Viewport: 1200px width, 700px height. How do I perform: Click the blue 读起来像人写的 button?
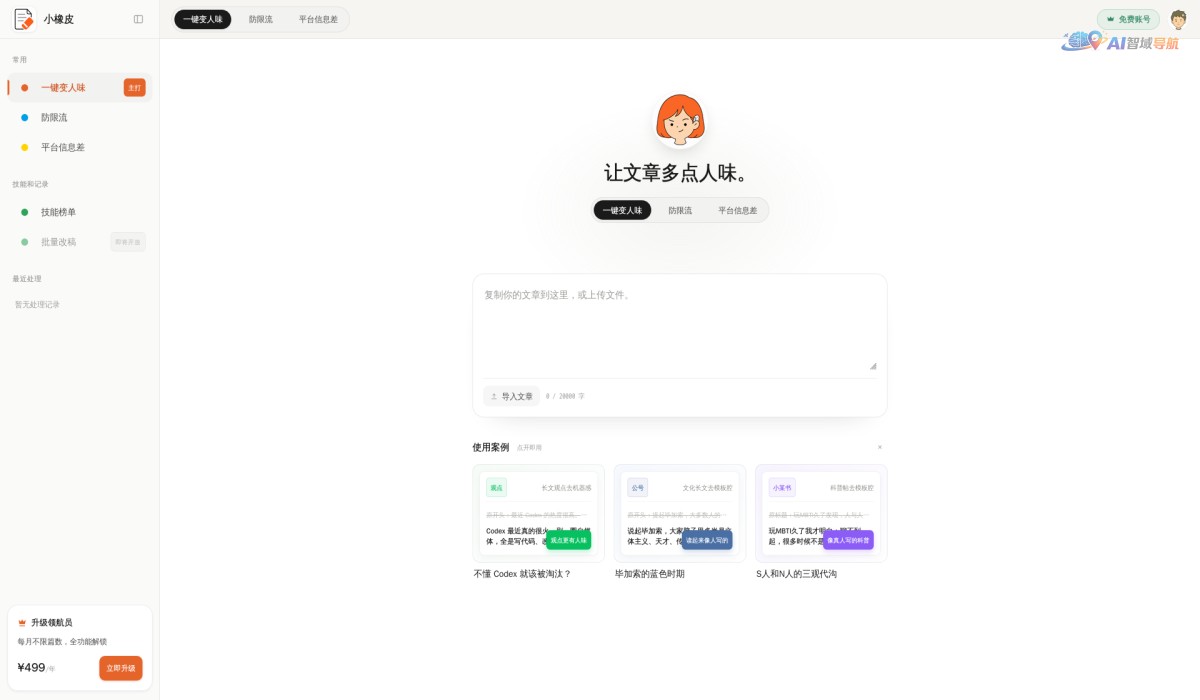tap(707, 540)
